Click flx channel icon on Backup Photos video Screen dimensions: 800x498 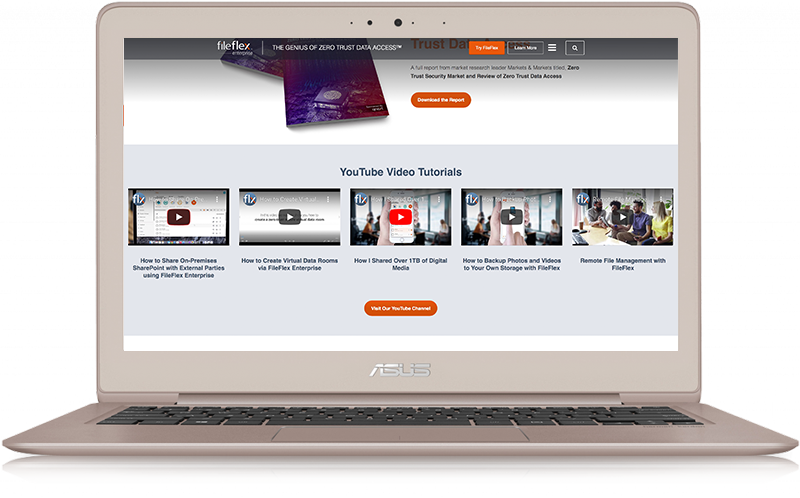pyautogui.click(x=472, y=199)
